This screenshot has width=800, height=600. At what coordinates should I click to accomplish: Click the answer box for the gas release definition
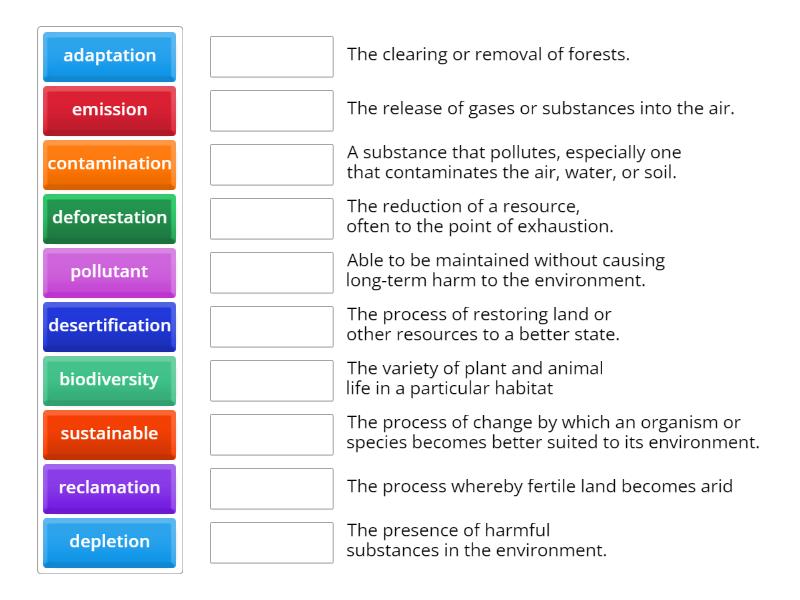(271, 111)
